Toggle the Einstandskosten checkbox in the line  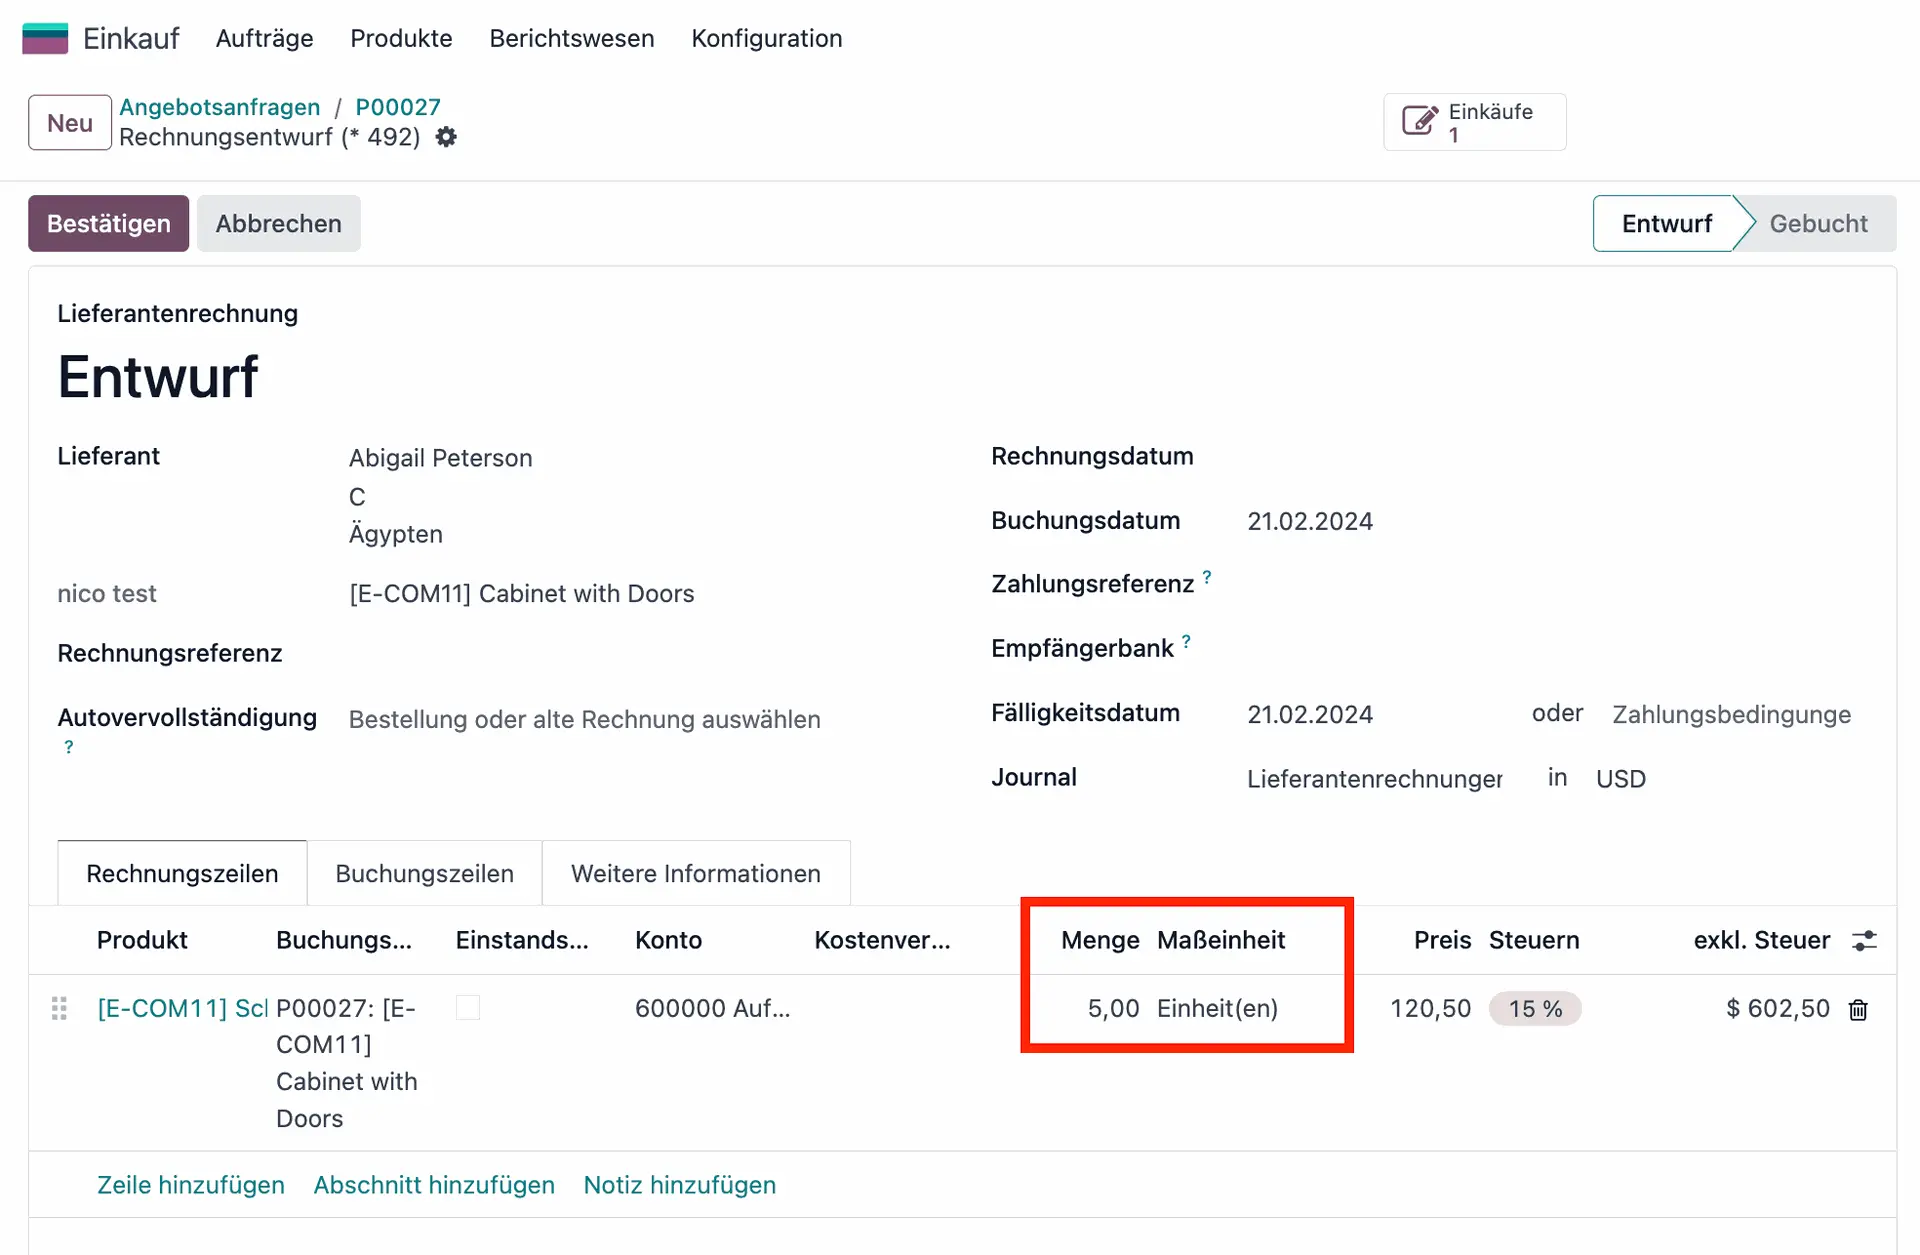(467, 1008)
